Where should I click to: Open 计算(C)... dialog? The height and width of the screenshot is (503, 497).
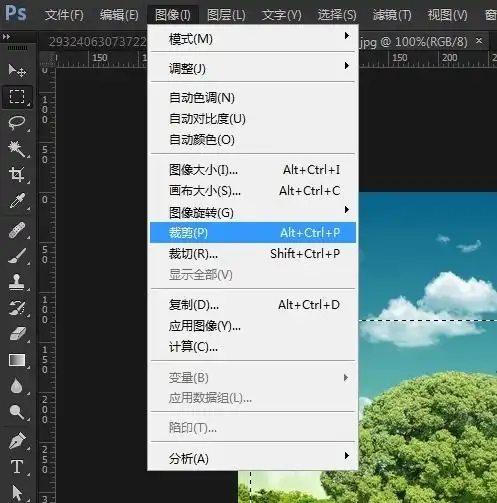click(253, 347)
